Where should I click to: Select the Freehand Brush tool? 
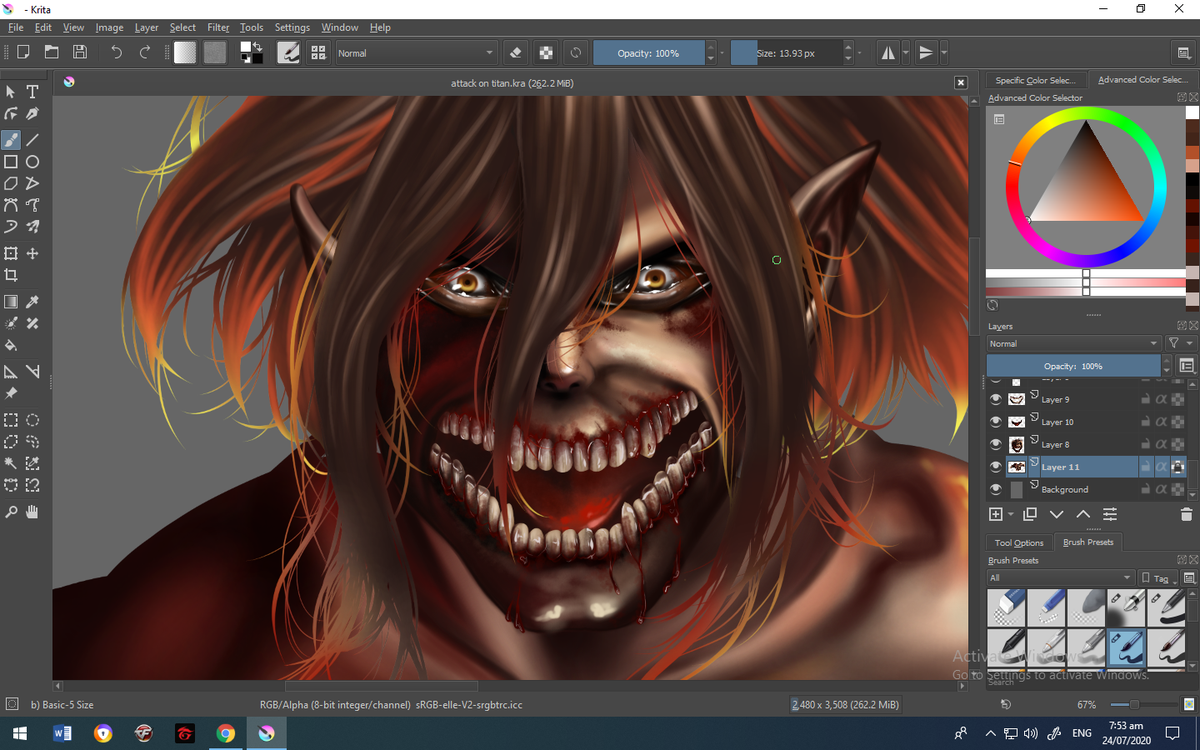11,139
